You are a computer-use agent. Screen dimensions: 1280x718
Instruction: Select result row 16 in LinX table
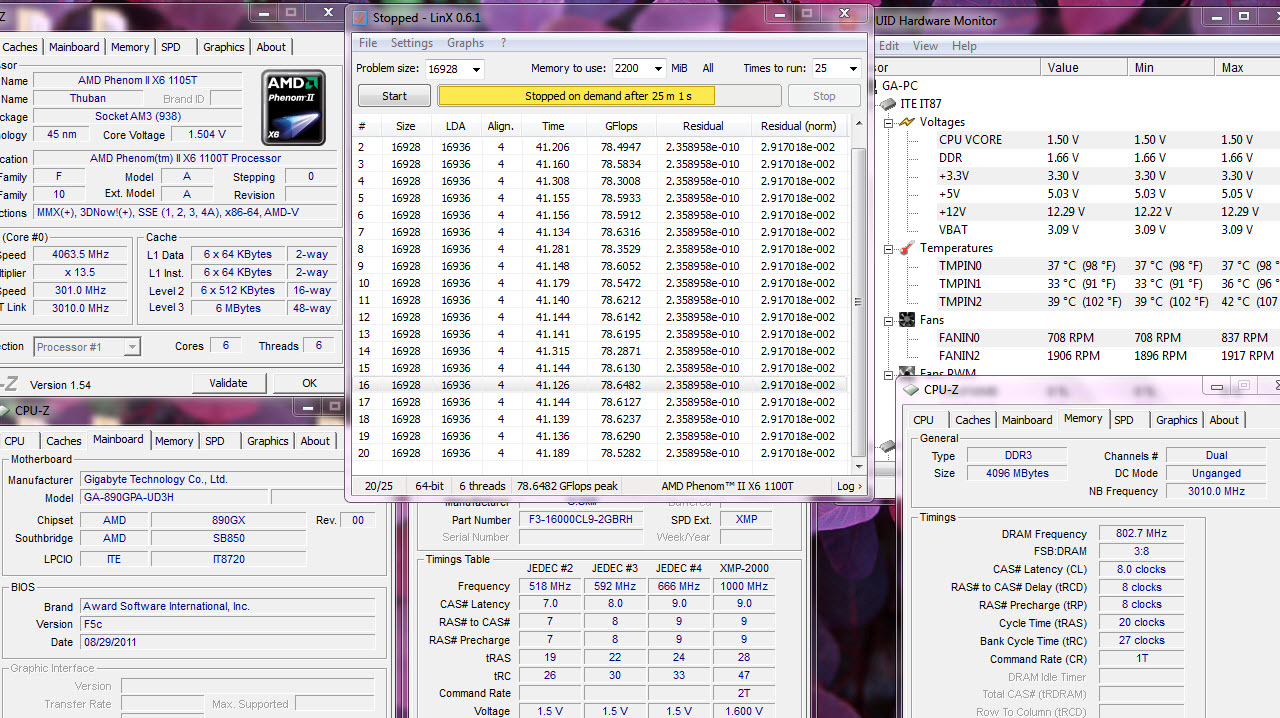(x=600, y=385)
